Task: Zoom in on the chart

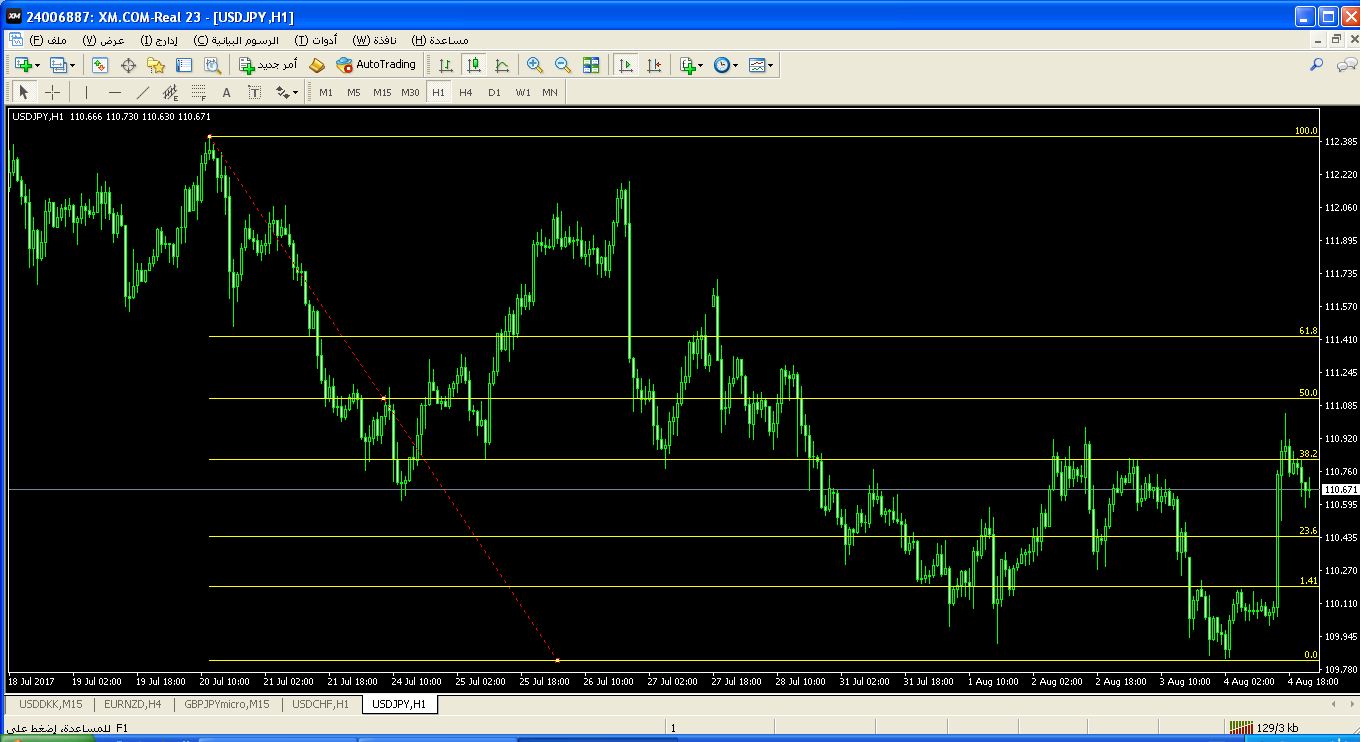Action: click(535, 65)
